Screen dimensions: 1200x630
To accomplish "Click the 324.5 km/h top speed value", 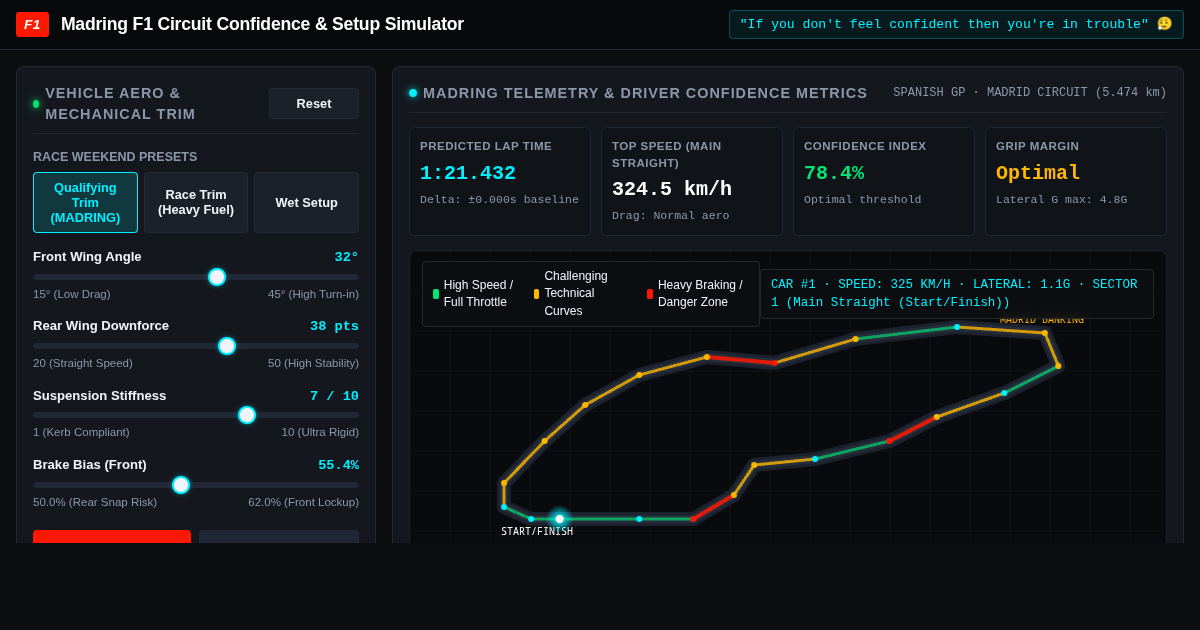I will [672, 189].
